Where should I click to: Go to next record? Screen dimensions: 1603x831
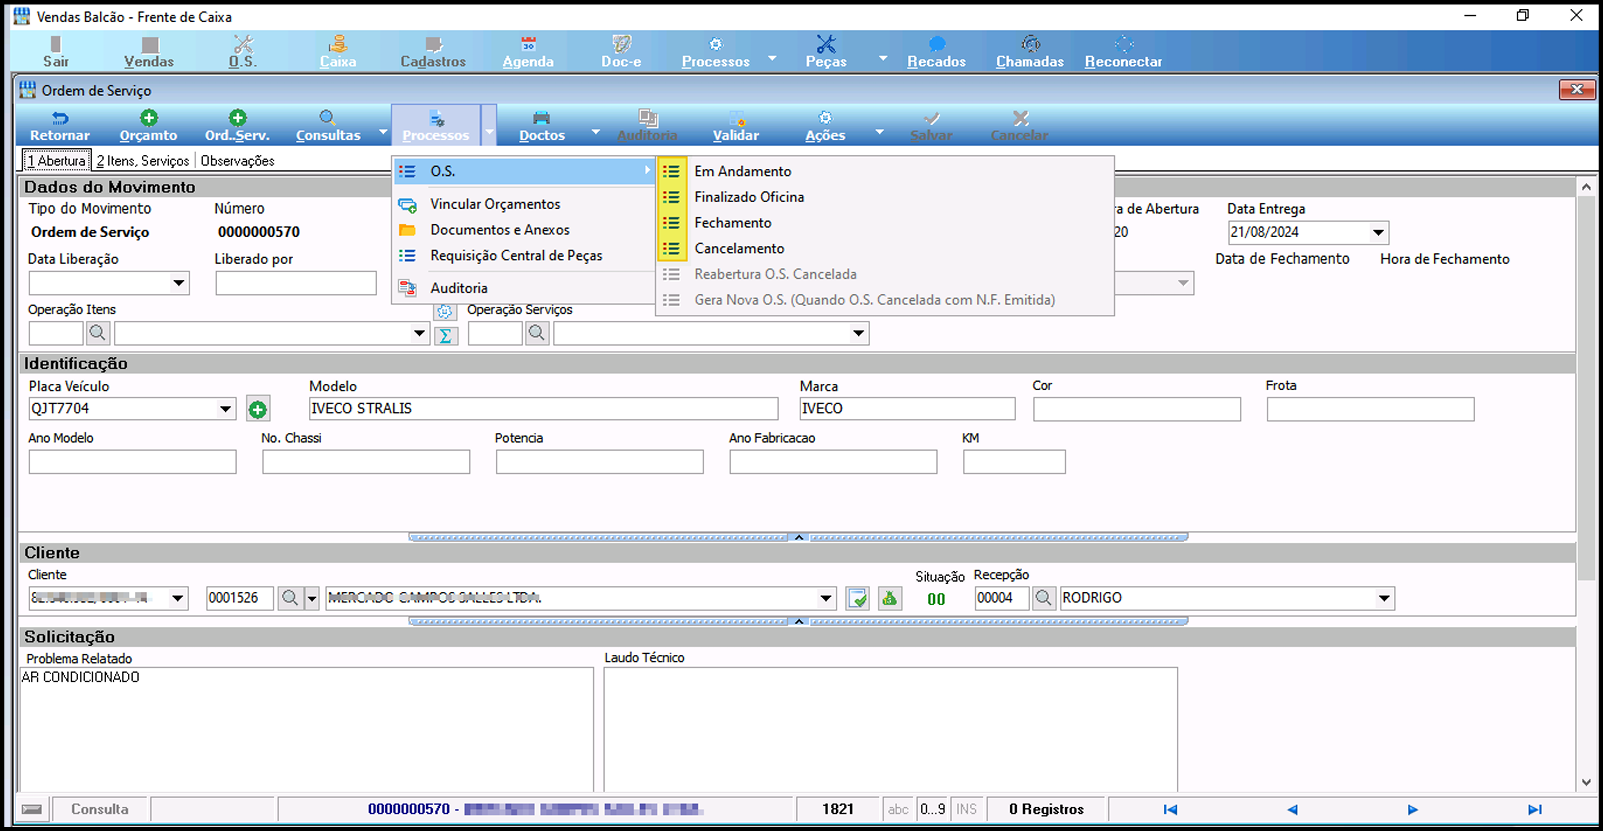click(x=1413, y=810)
